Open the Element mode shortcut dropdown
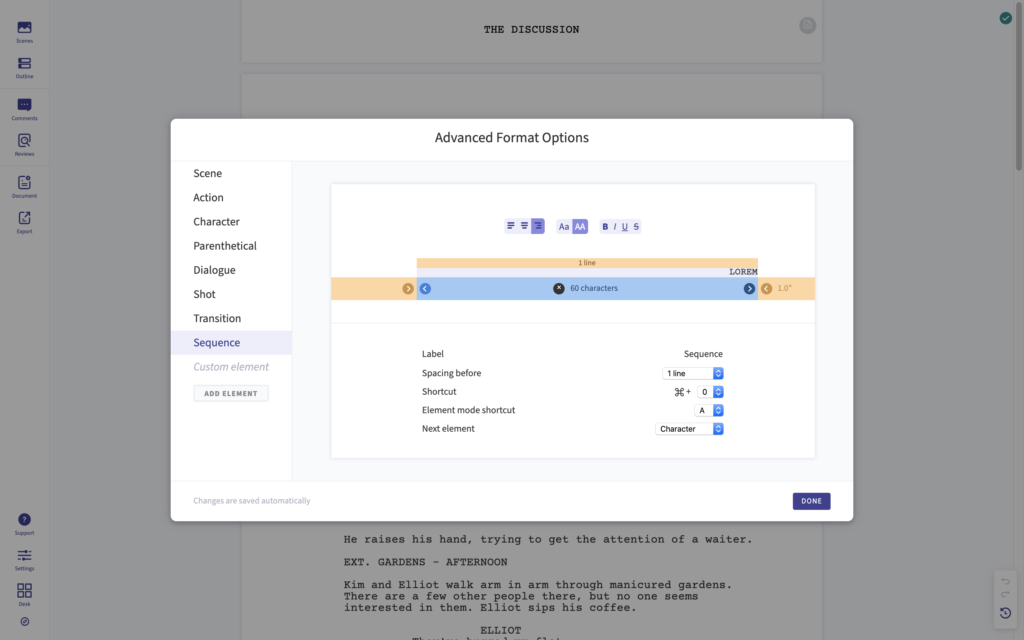 711,409
